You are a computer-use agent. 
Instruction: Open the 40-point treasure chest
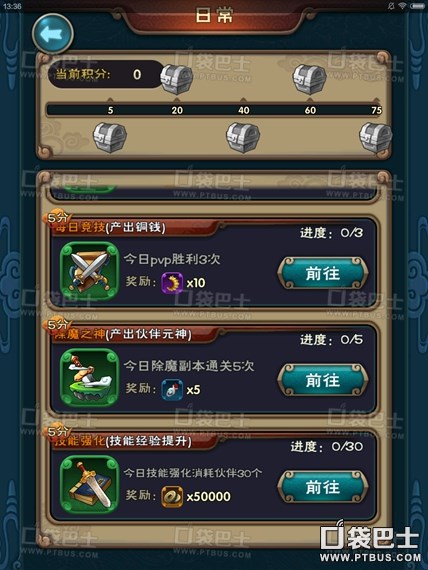coord(243,137)
